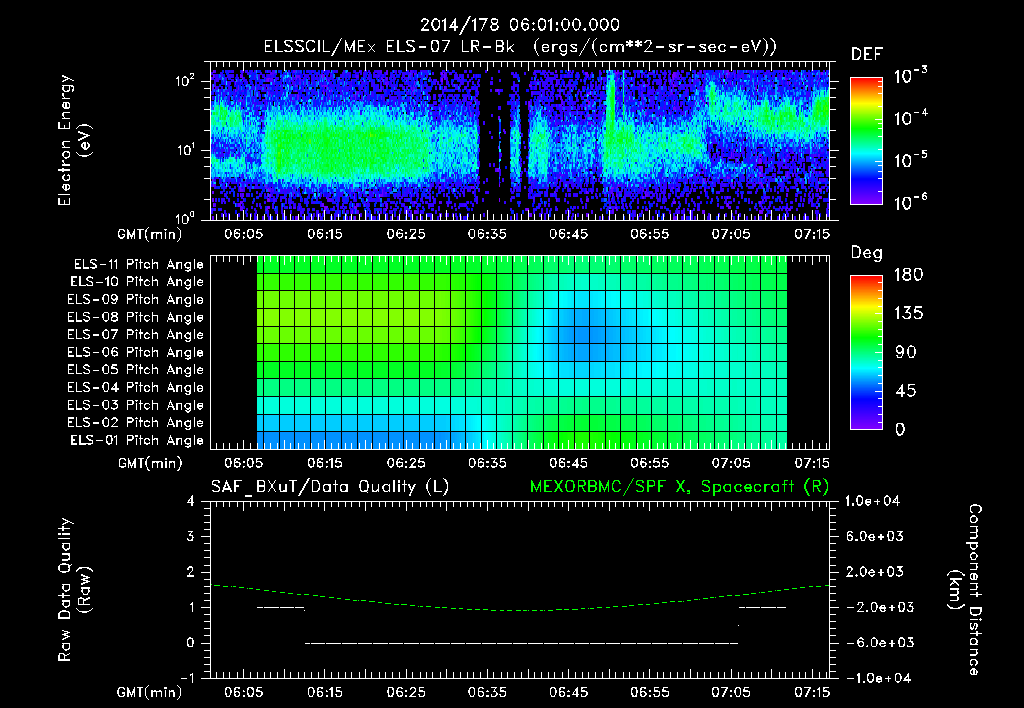1024x708 pixels.
Task: Click the plot title timestamp 2014/178 06:01:00.000
Action: [x=519, y=25]
